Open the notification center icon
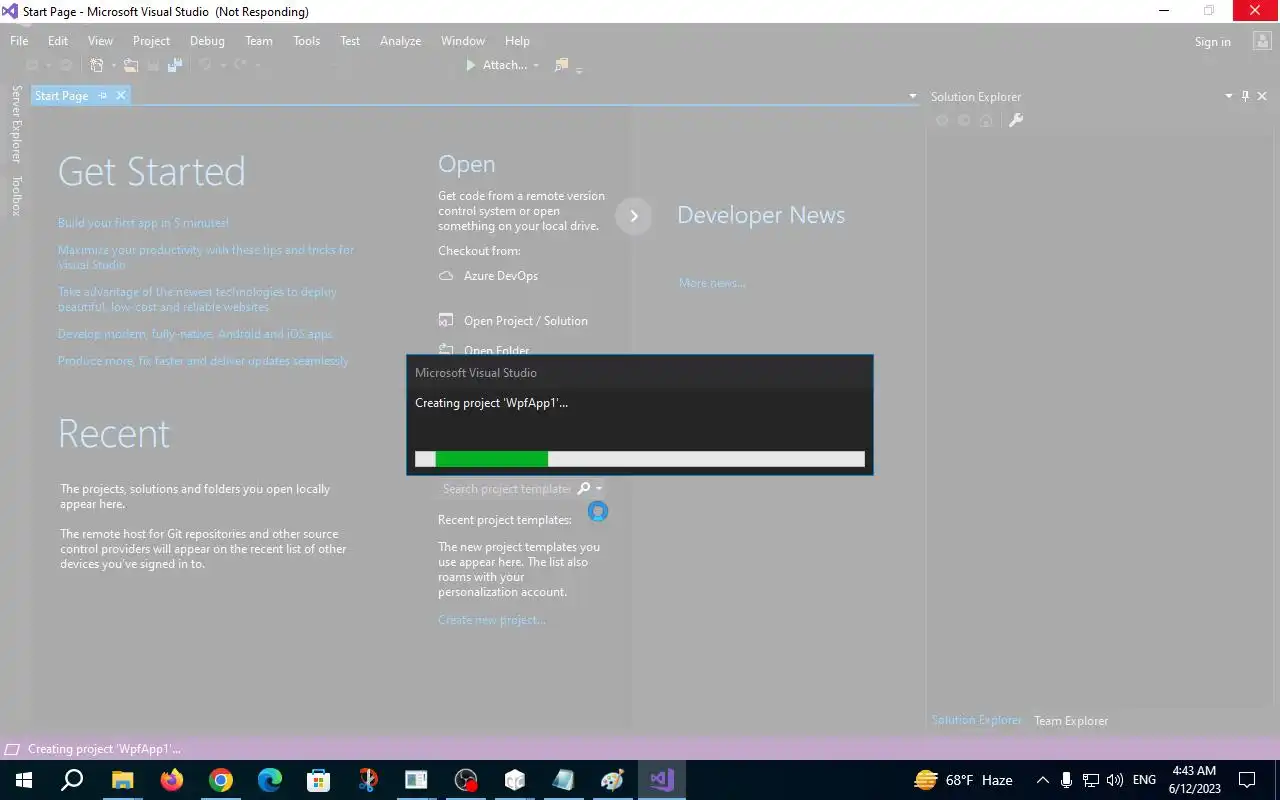The image size is (1280, 800). [x=1247, y=780]
